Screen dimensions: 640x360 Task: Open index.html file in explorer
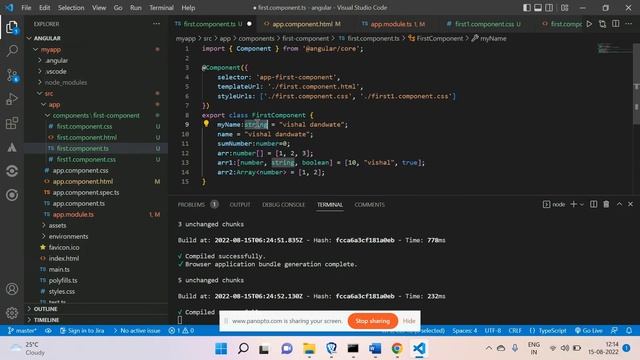[64, 258]
